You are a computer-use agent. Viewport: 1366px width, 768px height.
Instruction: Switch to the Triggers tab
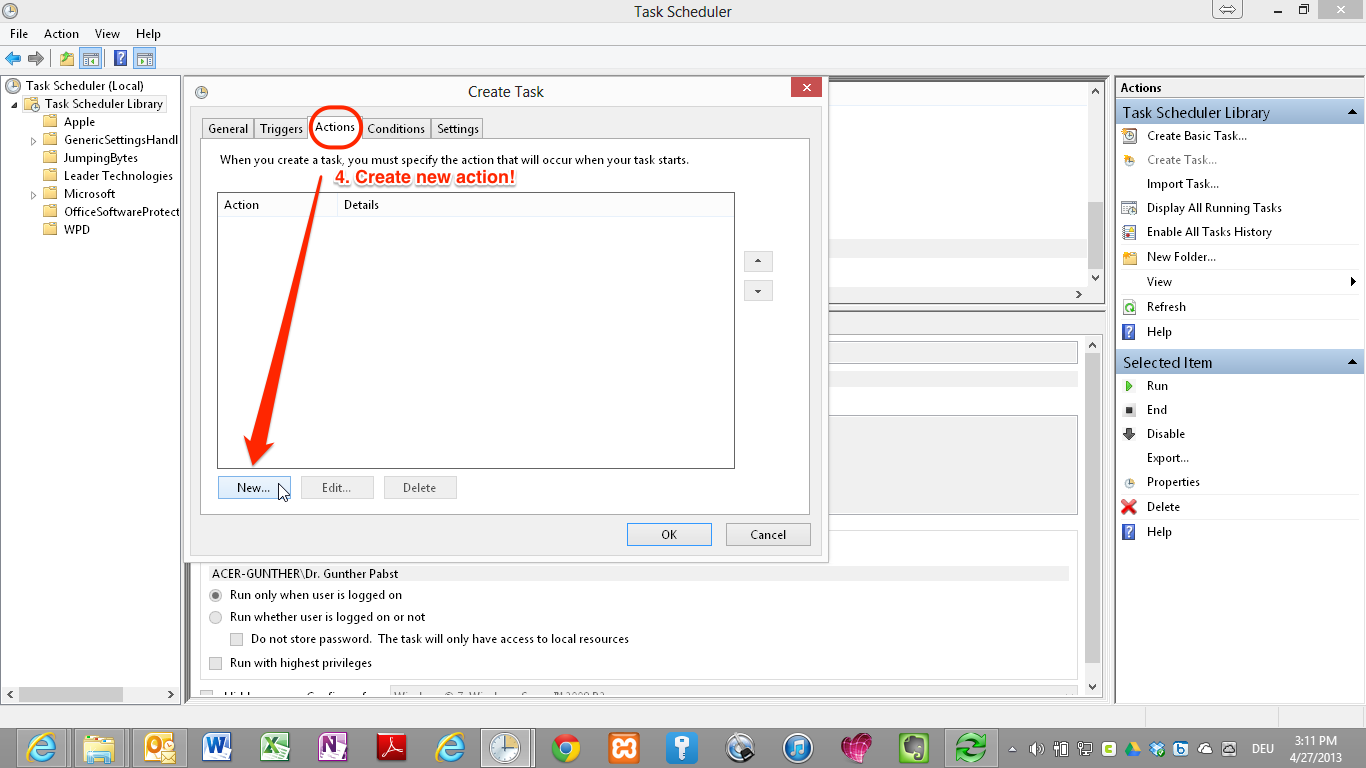click(x=281, y=129)
